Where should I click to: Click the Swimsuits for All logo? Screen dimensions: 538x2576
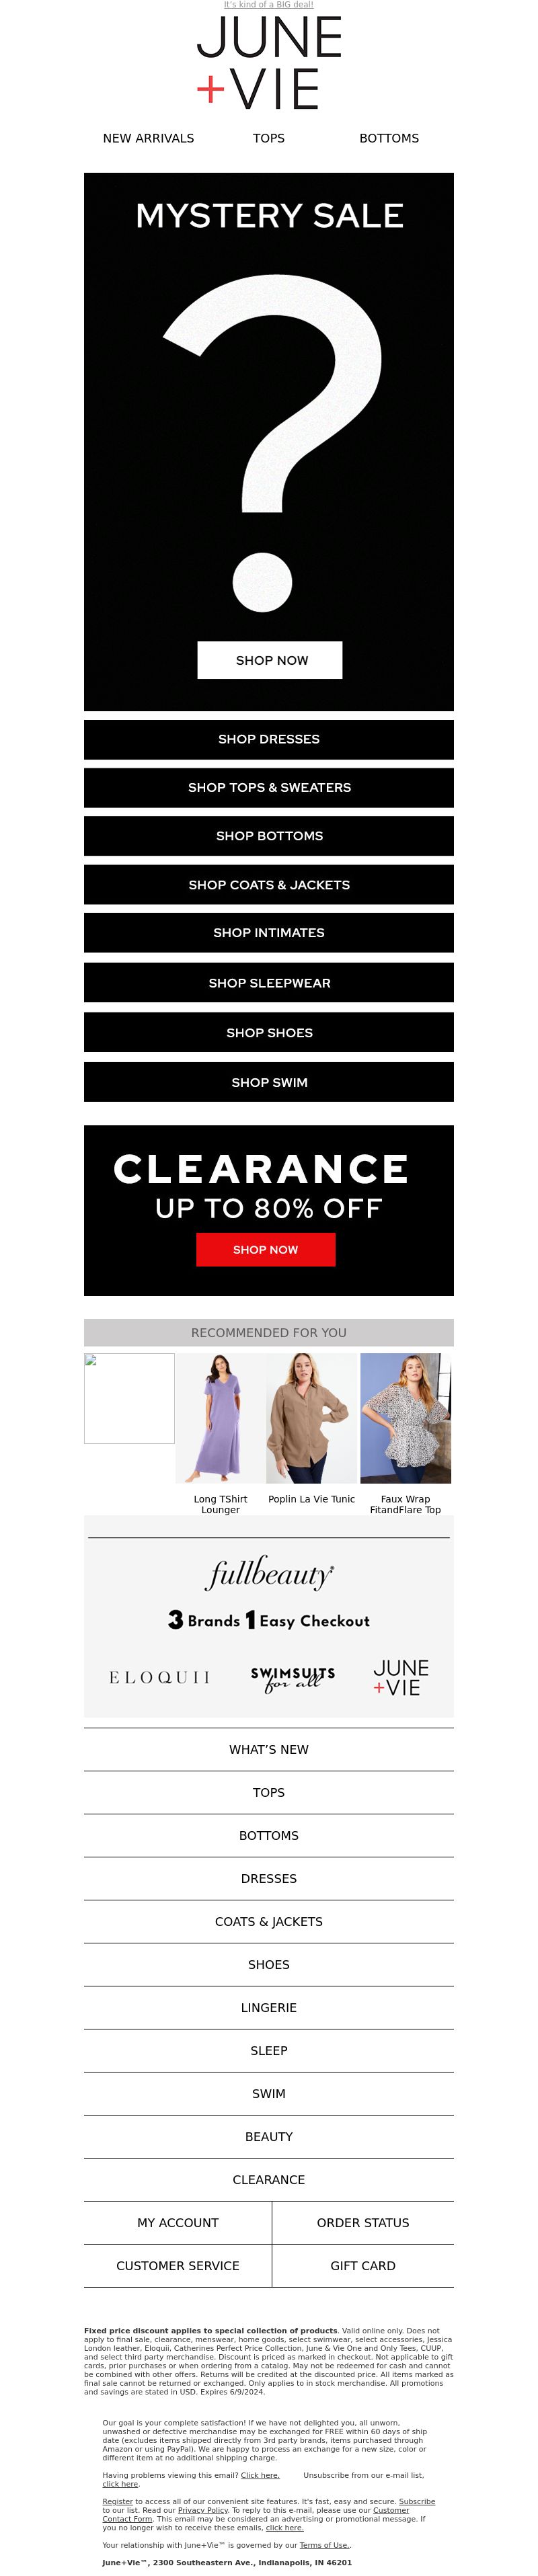pos(292,1678)
